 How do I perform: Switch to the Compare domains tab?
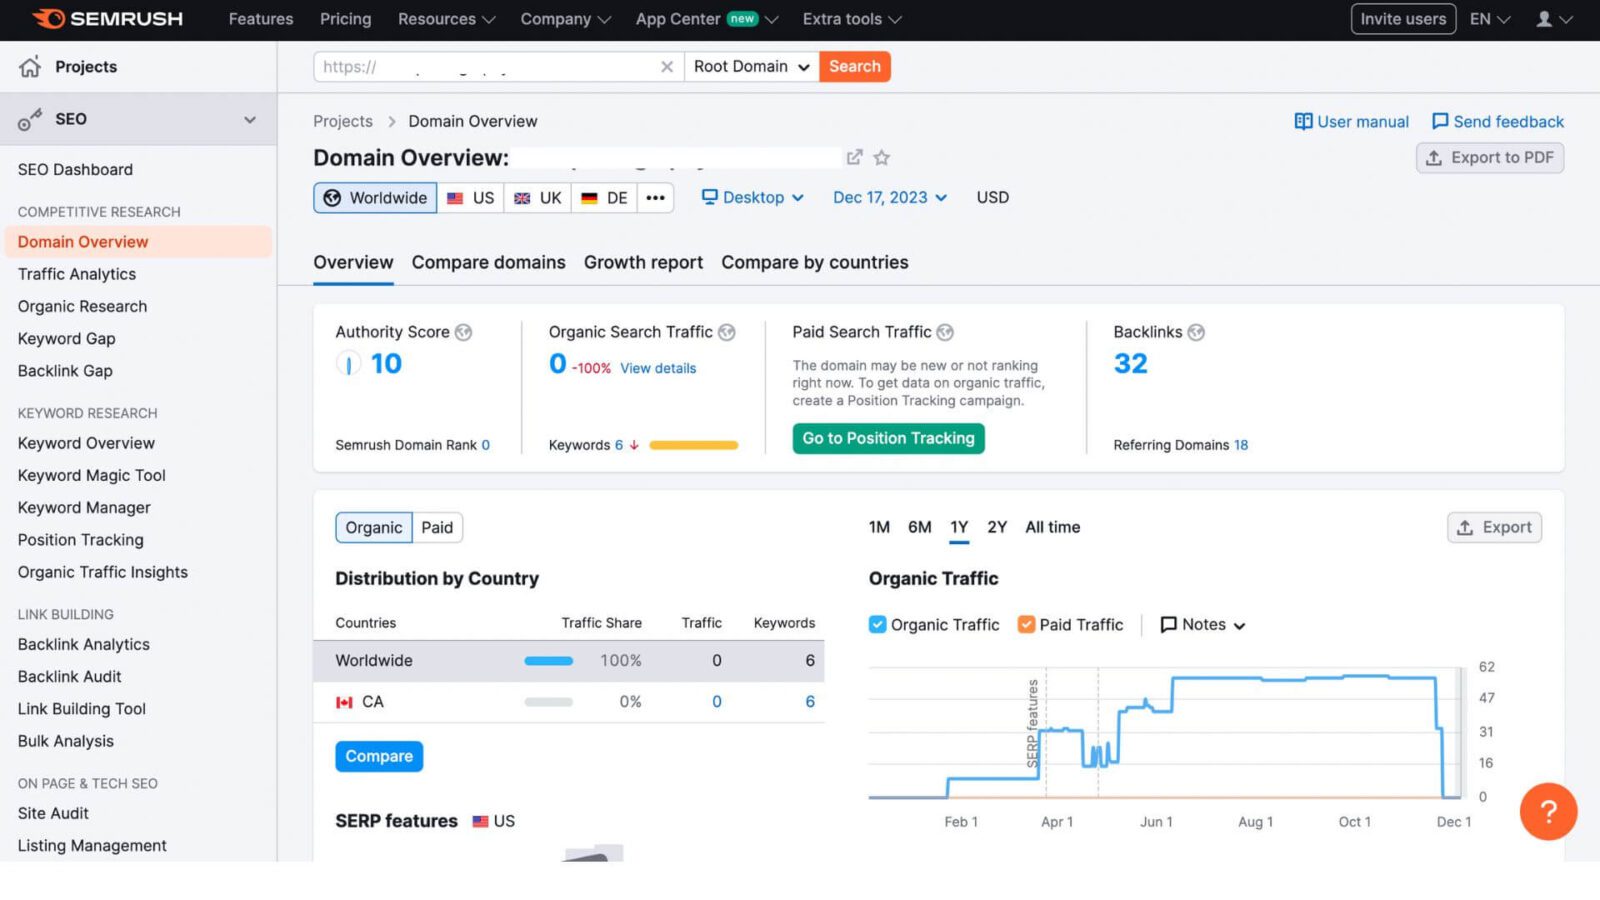pyautogui.click(x=488, y=262)
